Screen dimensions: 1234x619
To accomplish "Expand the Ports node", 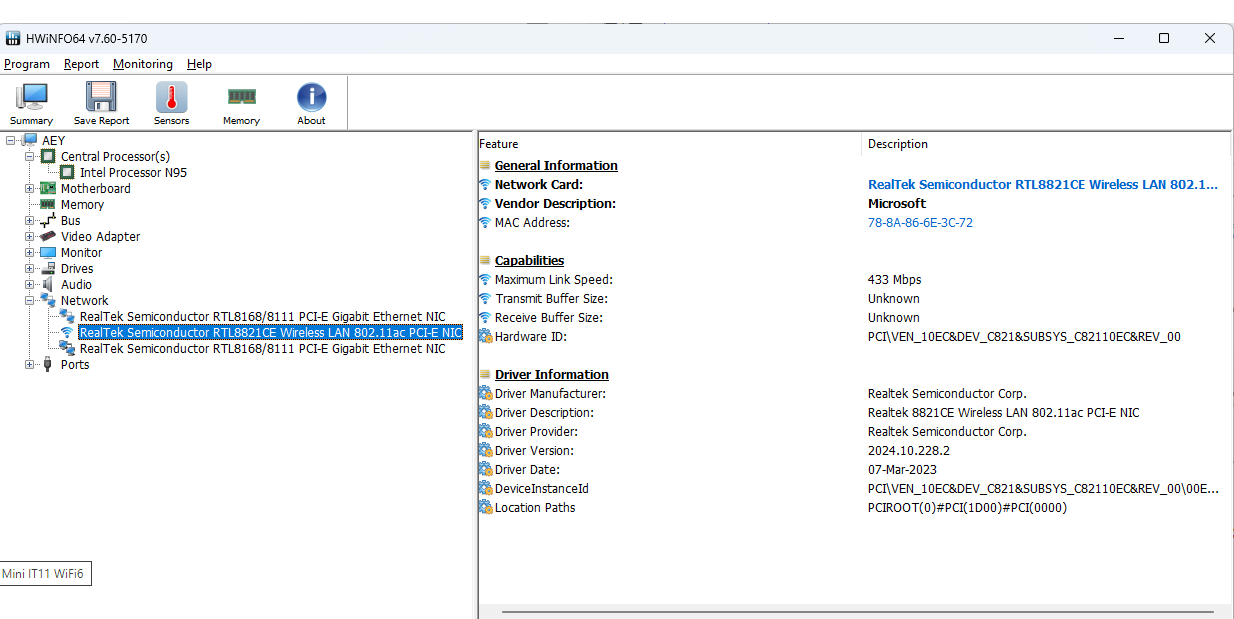I will click(29, 365).
